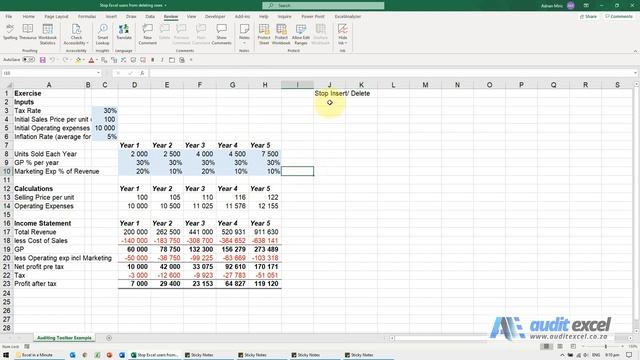Select Total Revenue Year 1 value 200 000
640x360 pixels.
click(134, 232)
